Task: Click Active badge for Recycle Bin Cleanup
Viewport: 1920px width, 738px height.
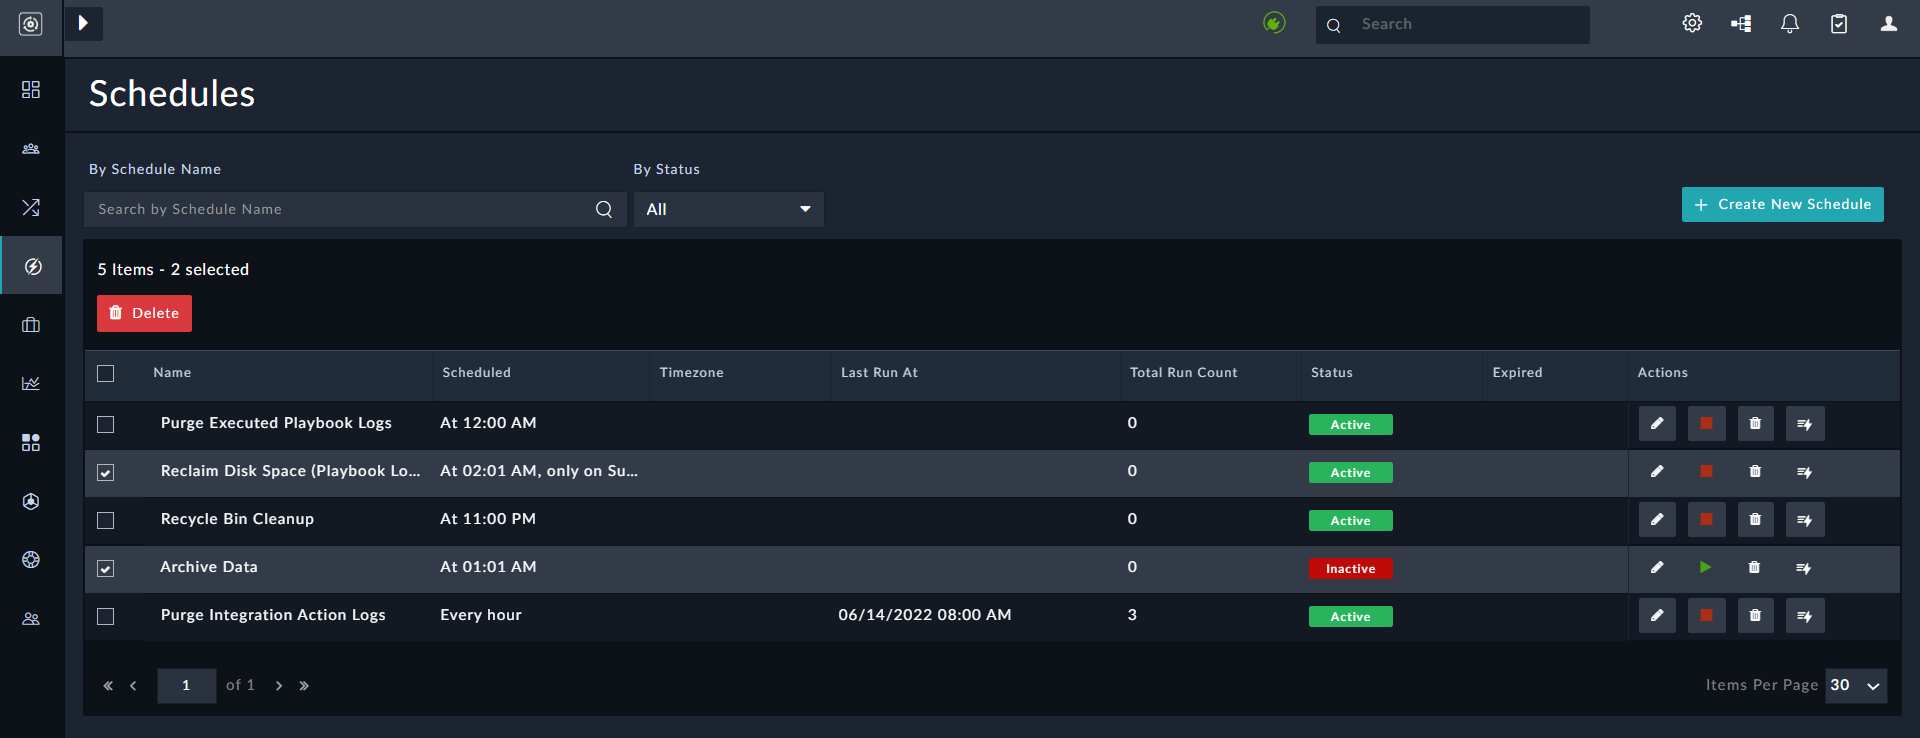Action: pyautogui.click(x=1351, y=521)
